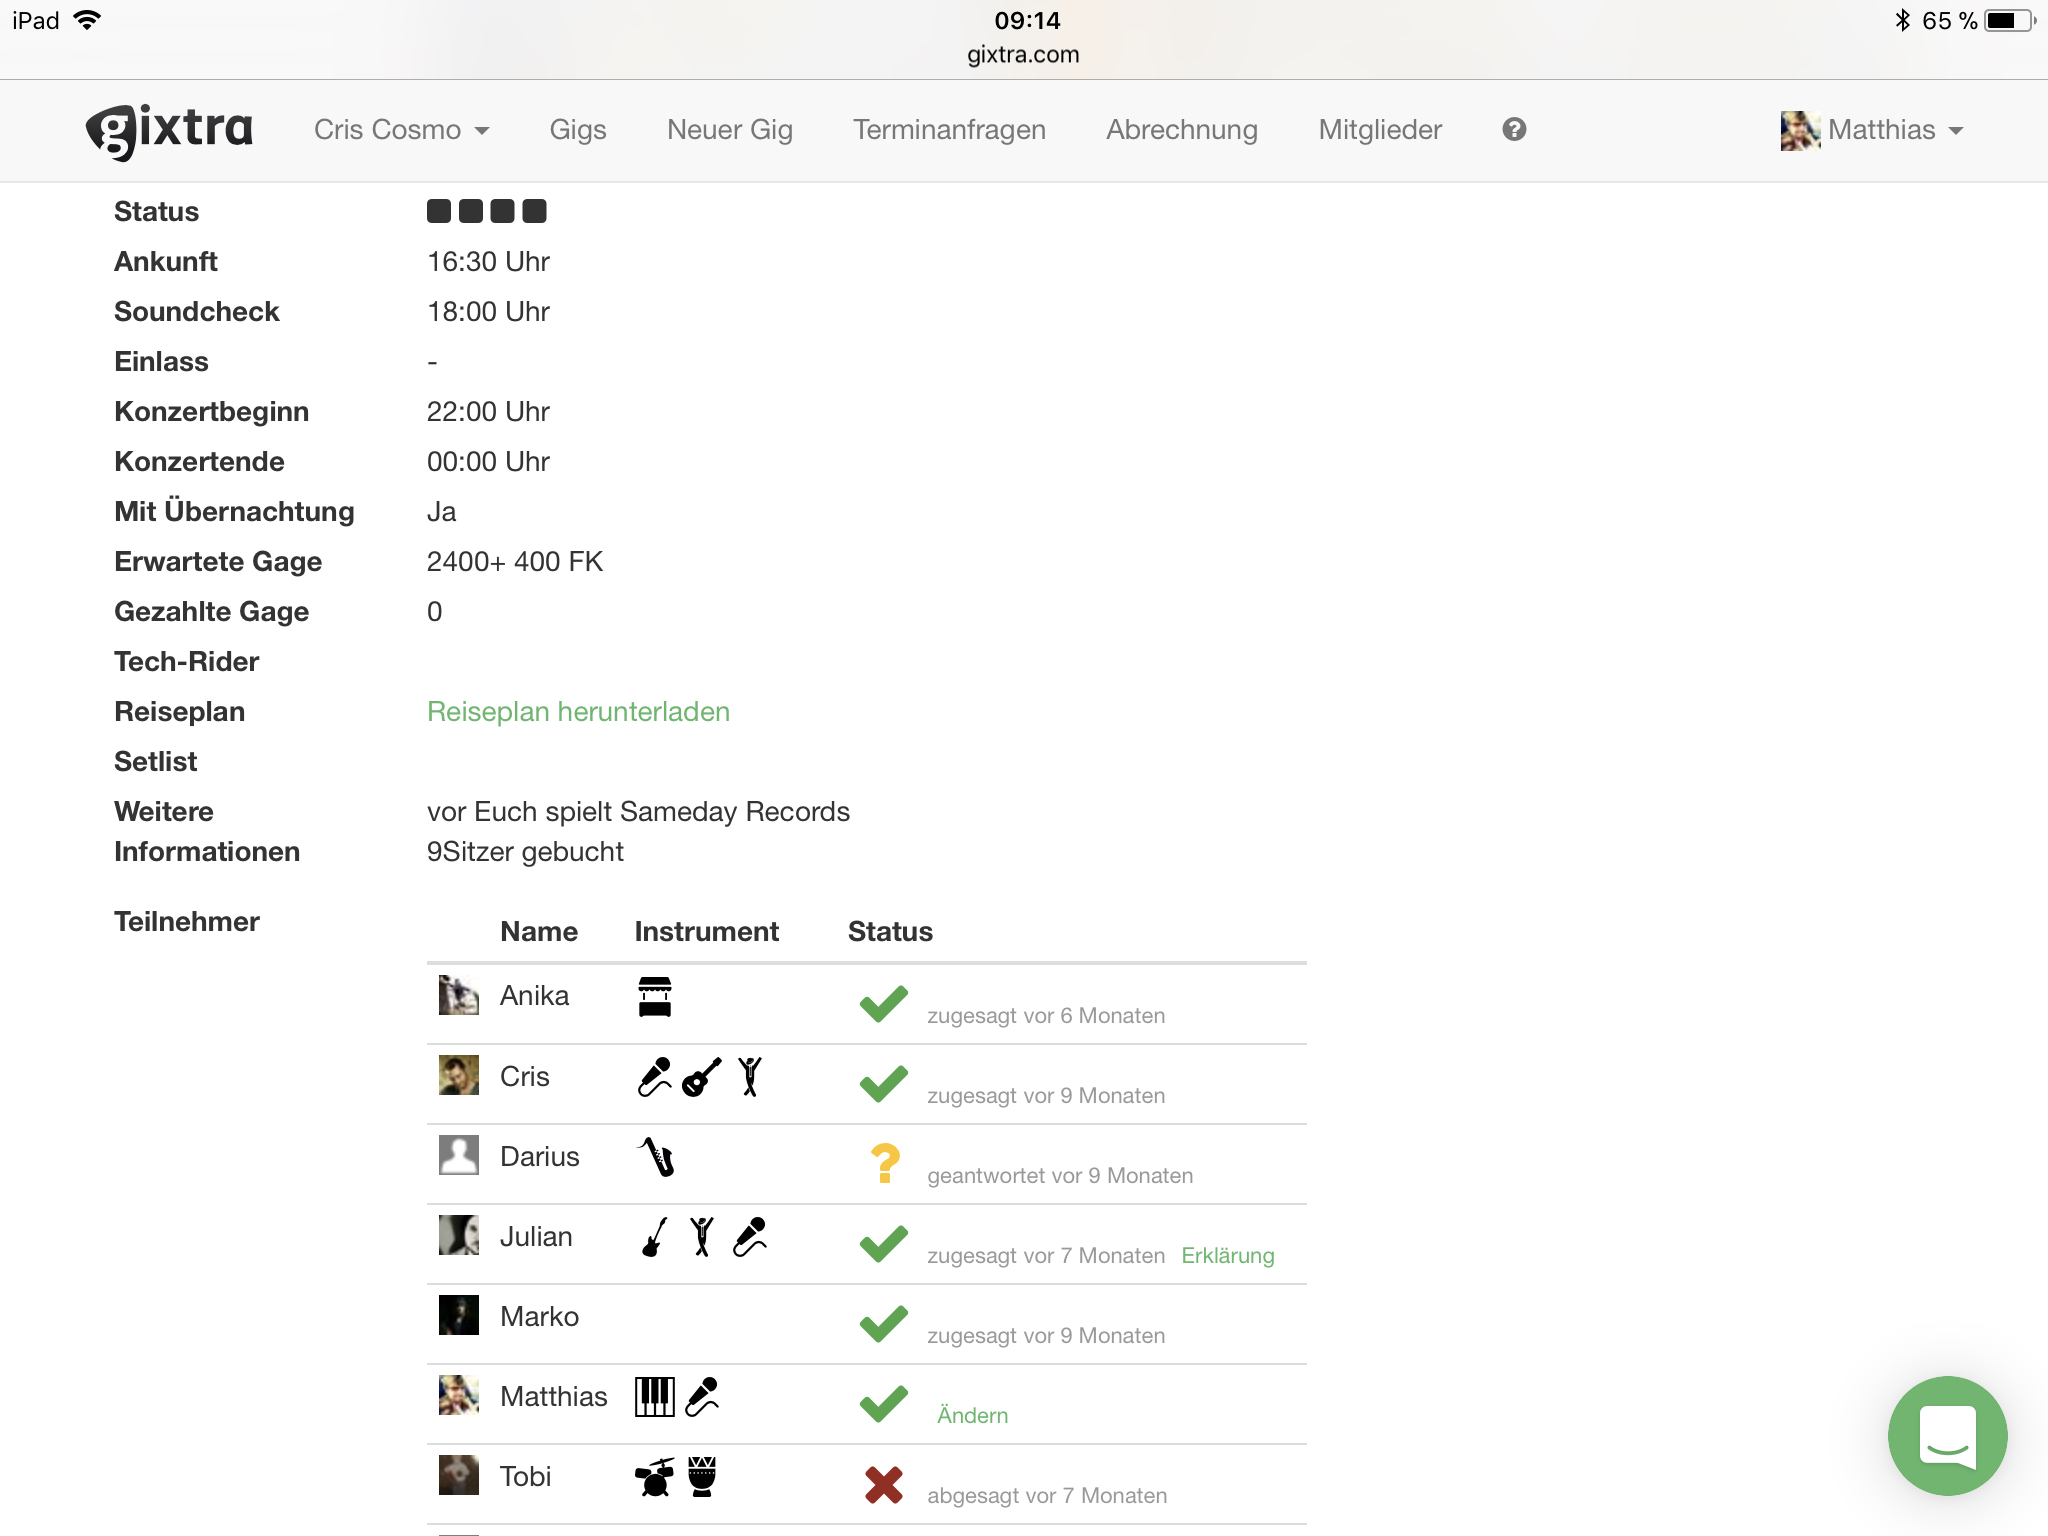
Task: Click Julian's profile thumbnail
Action: pos(459,1235)
